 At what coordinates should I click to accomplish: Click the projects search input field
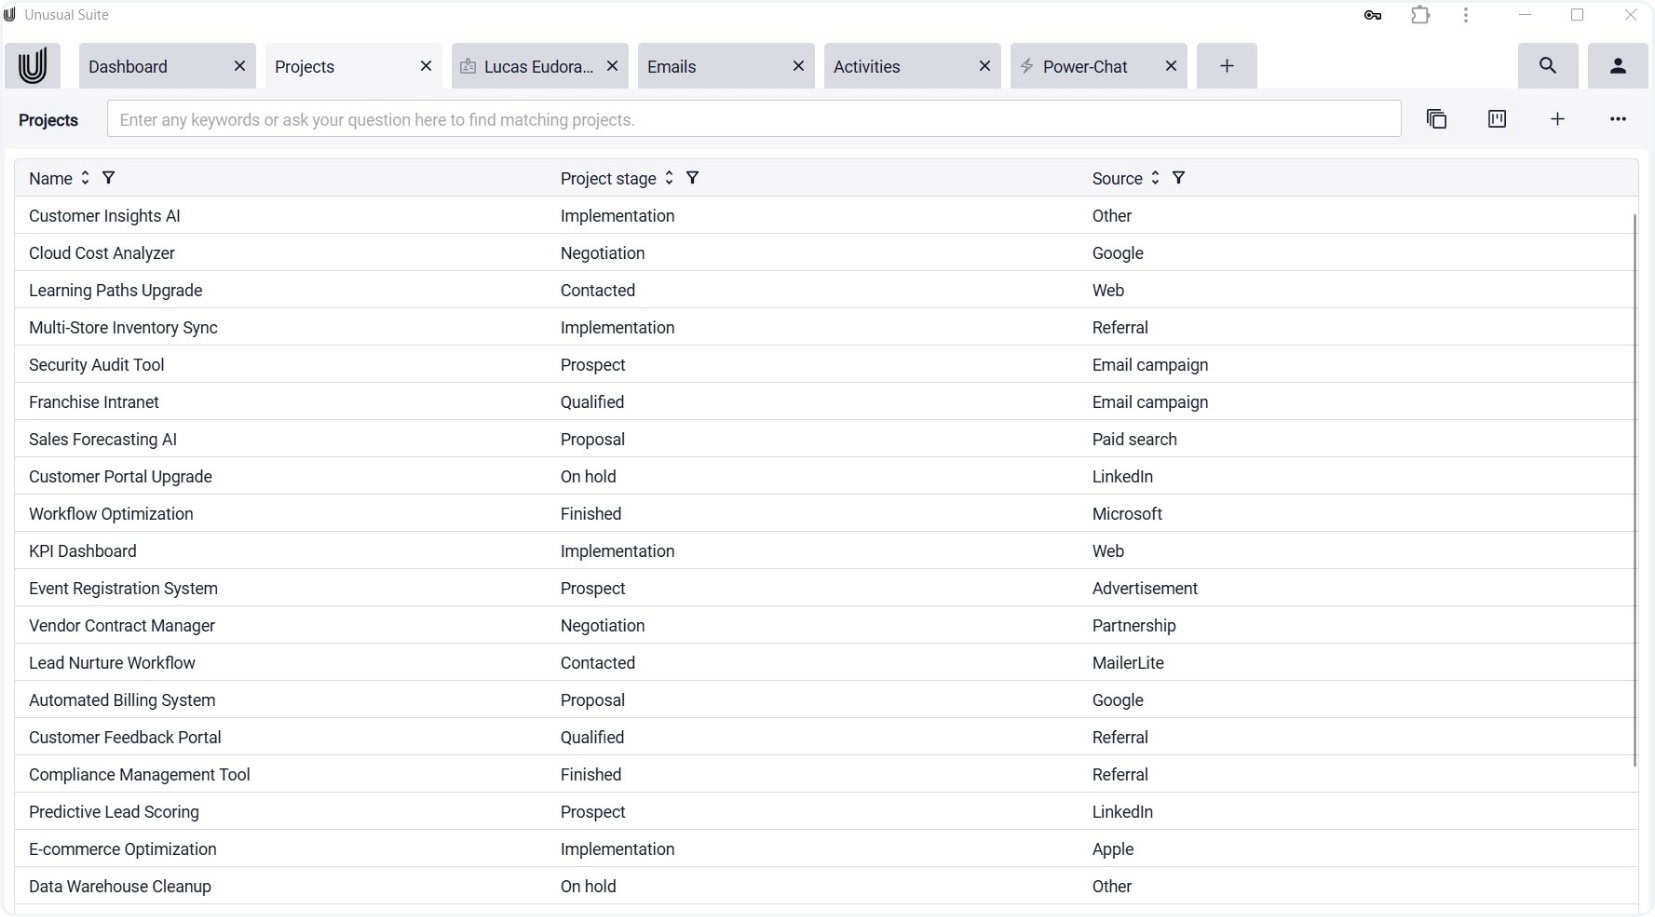pos(753,120)
